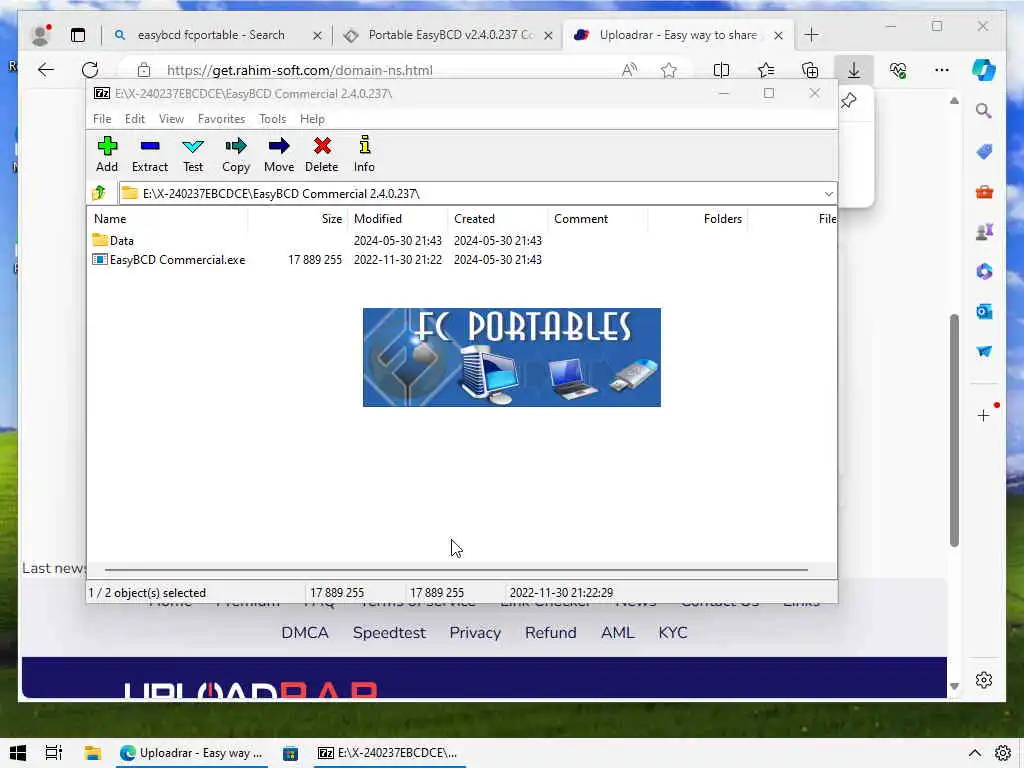Open Browser essentials heart icon
Image resolution: width=1024 pixels, height=768 pixels.
(898, 70)
